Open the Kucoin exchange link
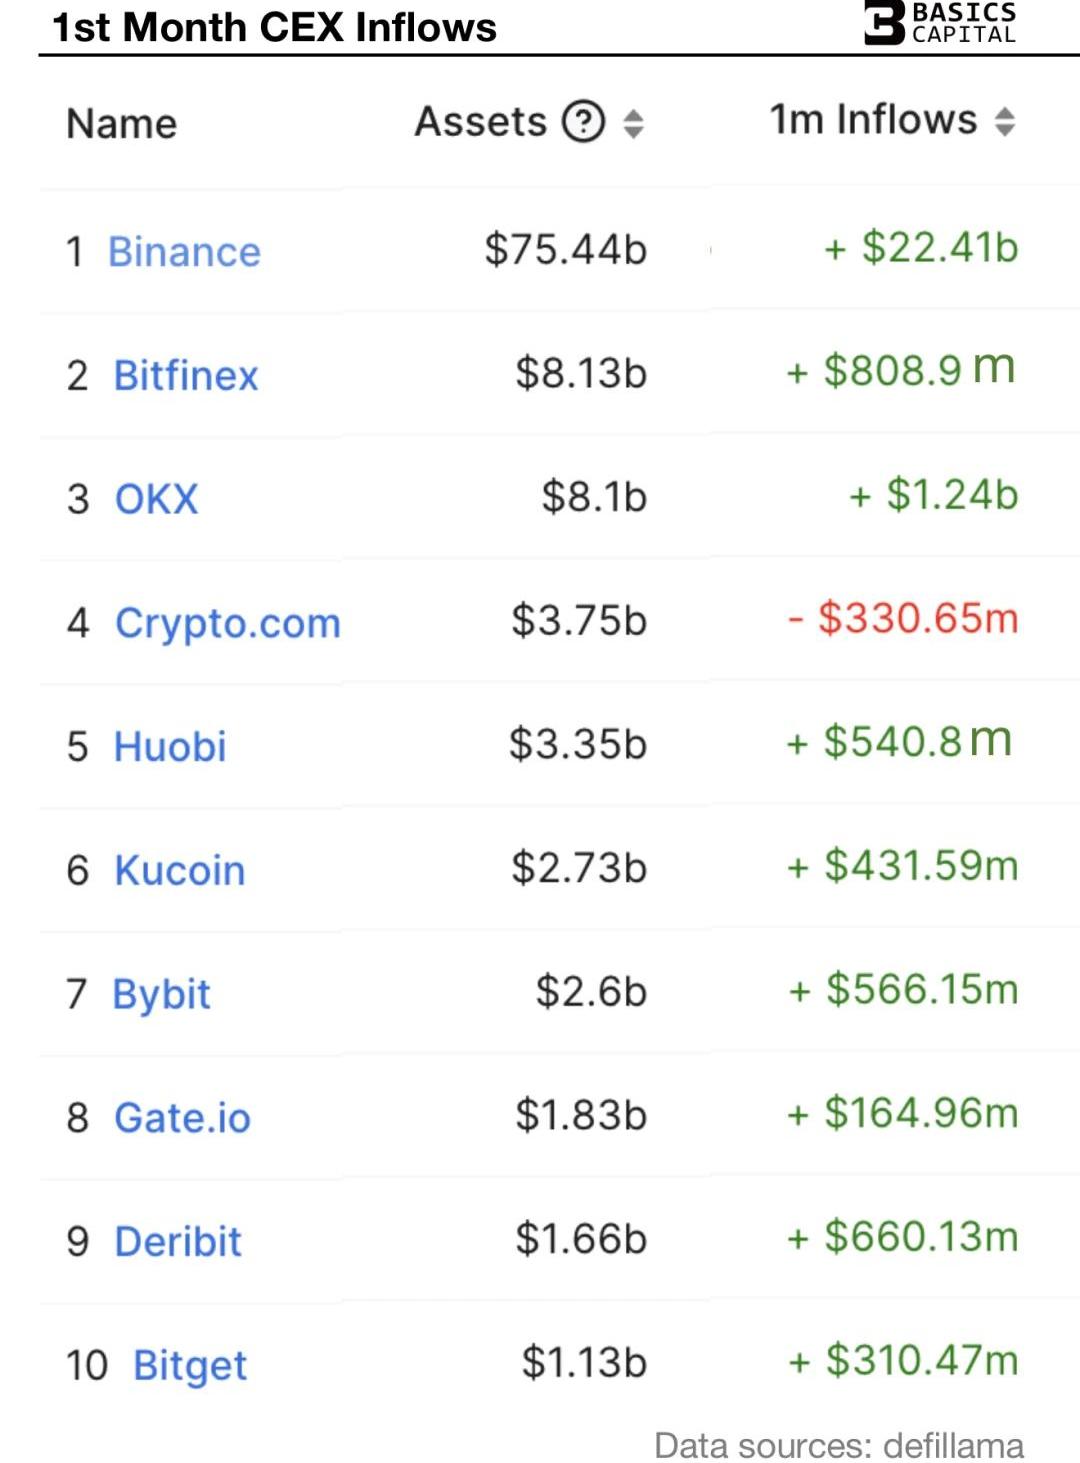Screen dimensions: 1080x1463 [x=180, y=870]
